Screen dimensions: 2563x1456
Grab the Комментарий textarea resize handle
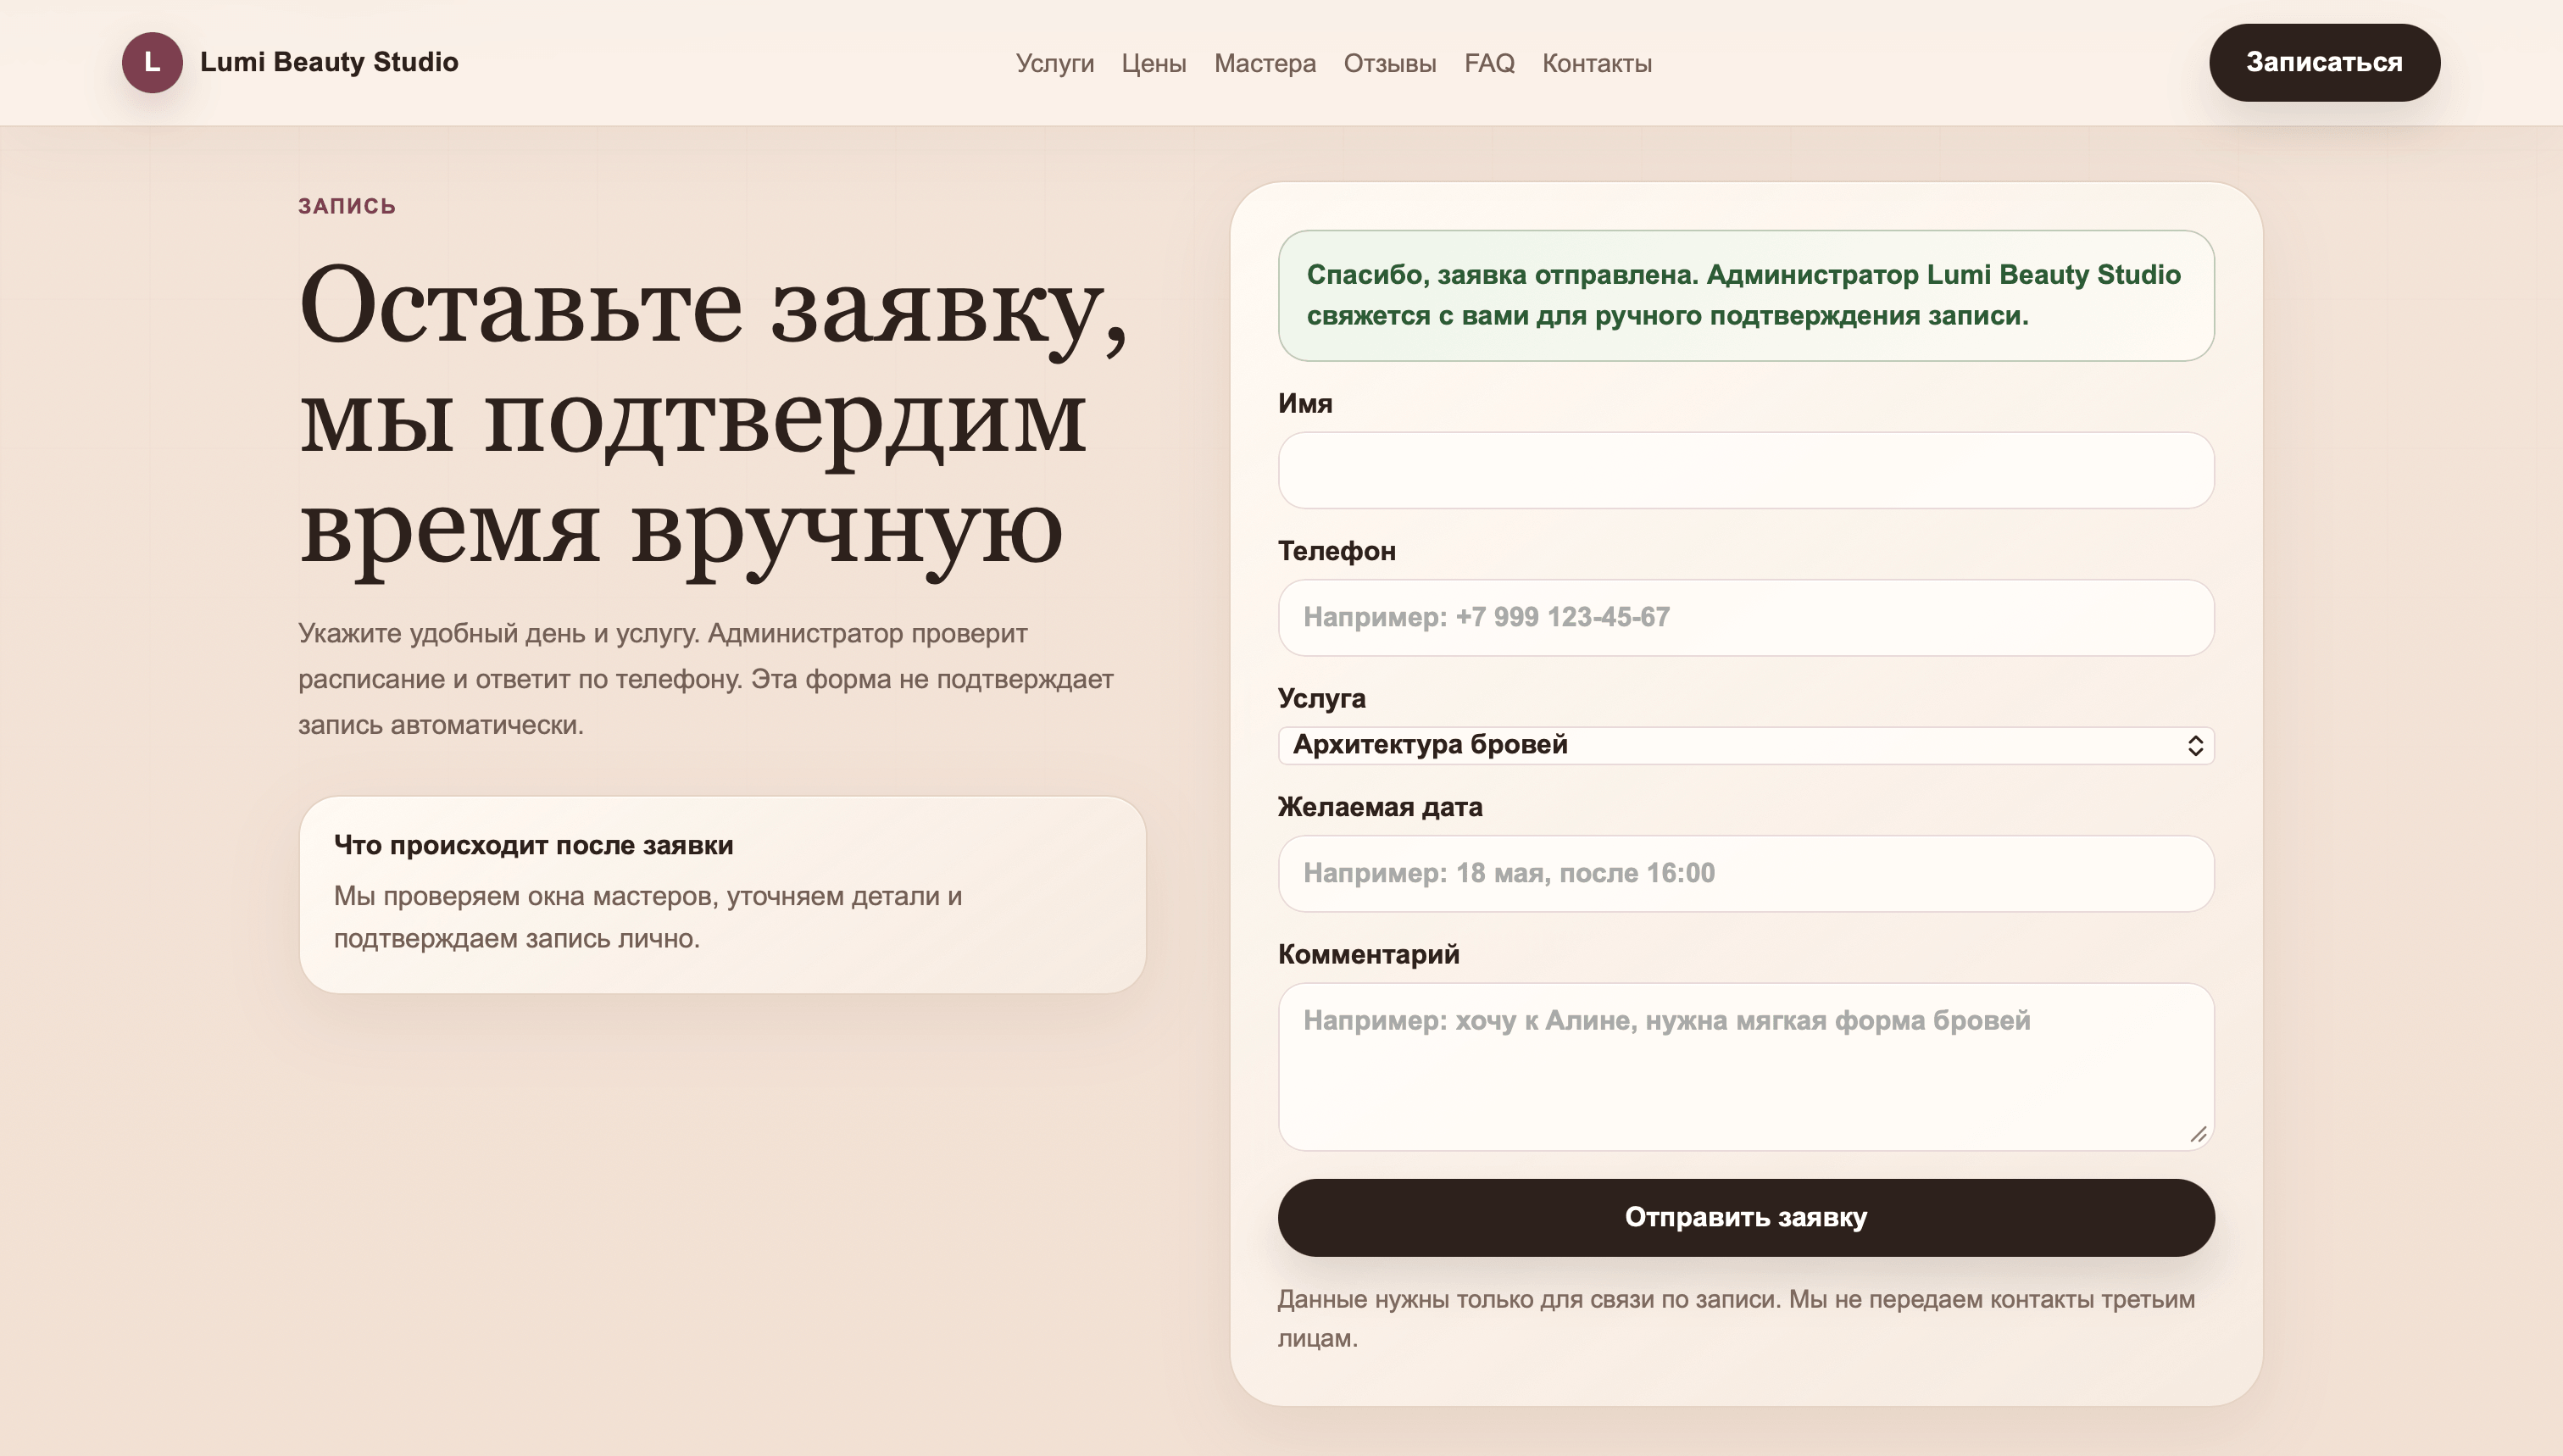2198,1134
